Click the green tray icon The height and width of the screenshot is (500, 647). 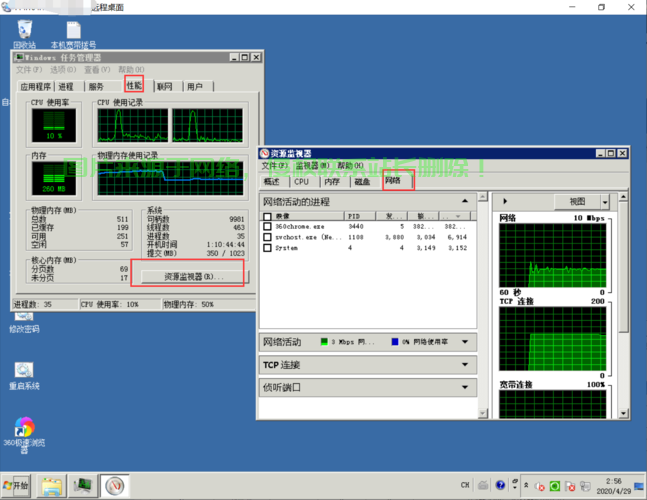[555, 486]
